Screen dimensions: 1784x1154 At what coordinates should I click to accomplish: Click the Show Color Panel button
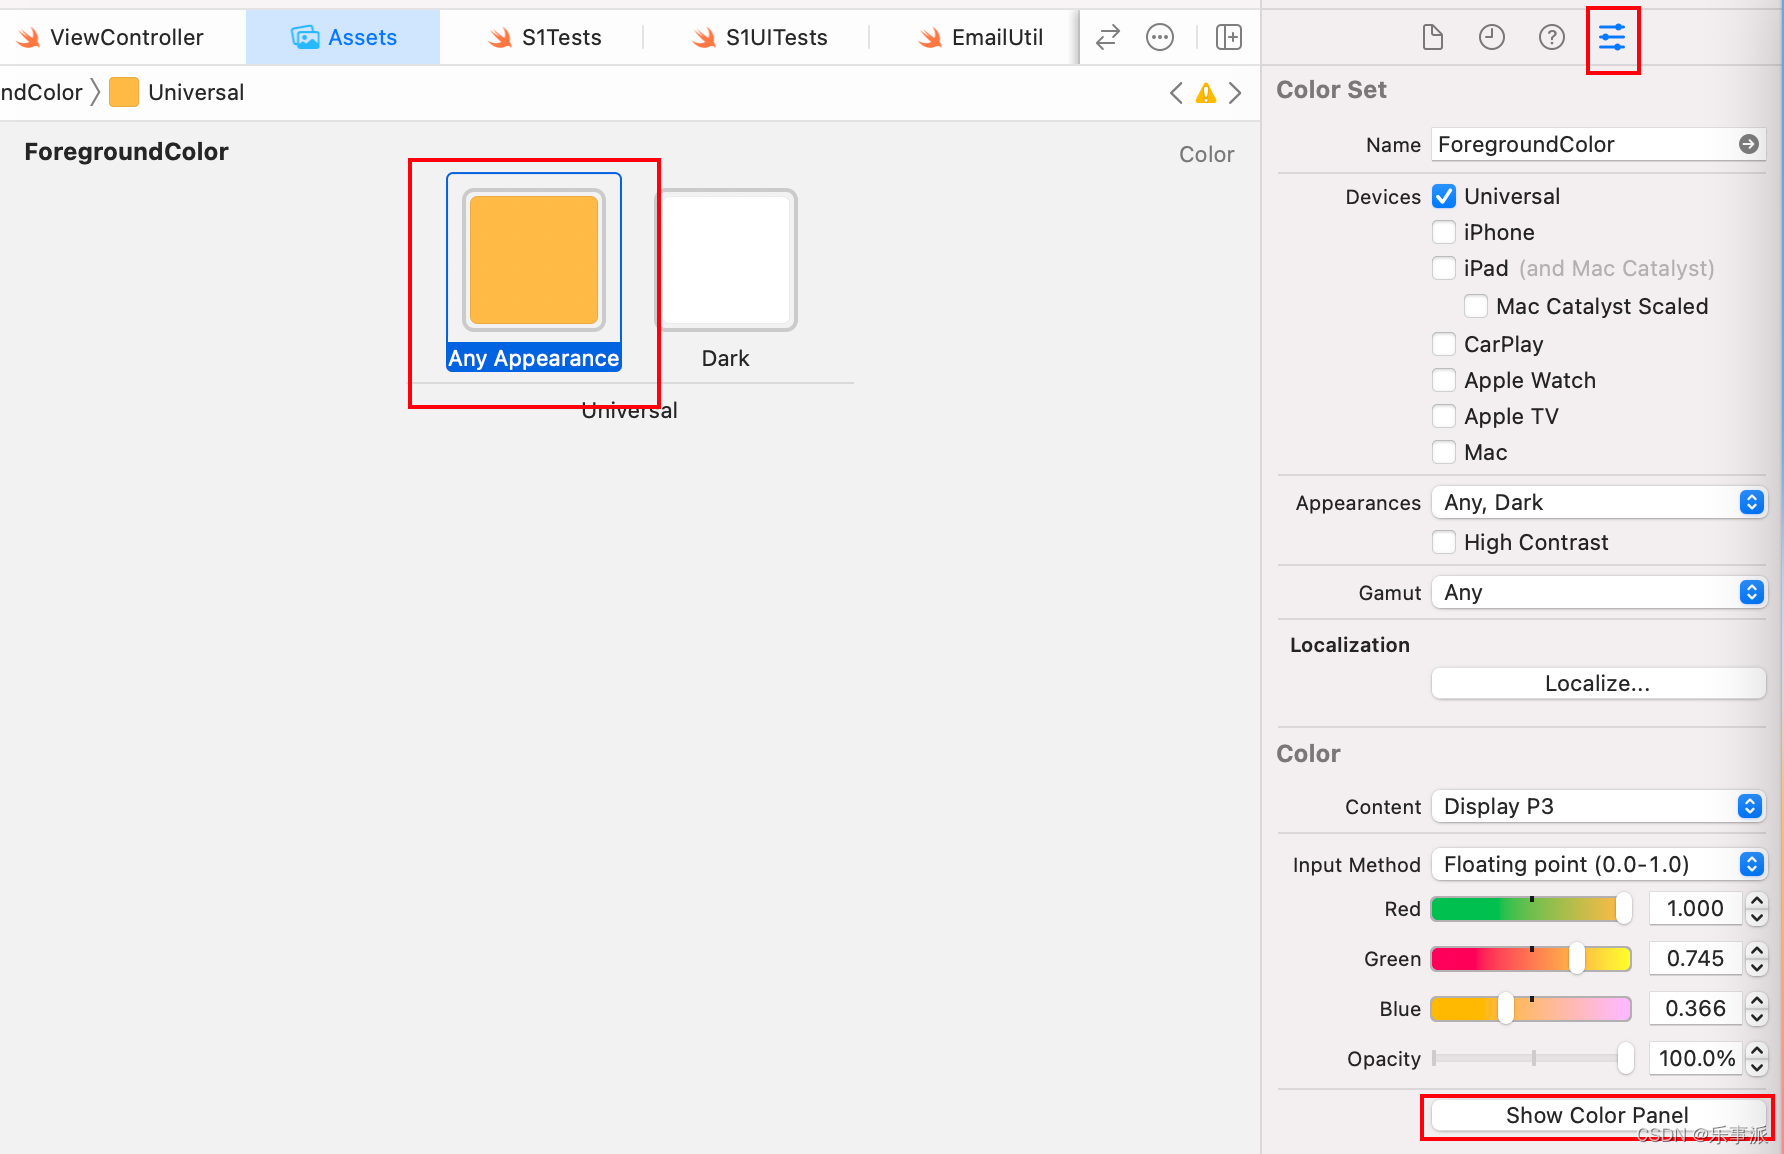[x=1598, y=1115]
